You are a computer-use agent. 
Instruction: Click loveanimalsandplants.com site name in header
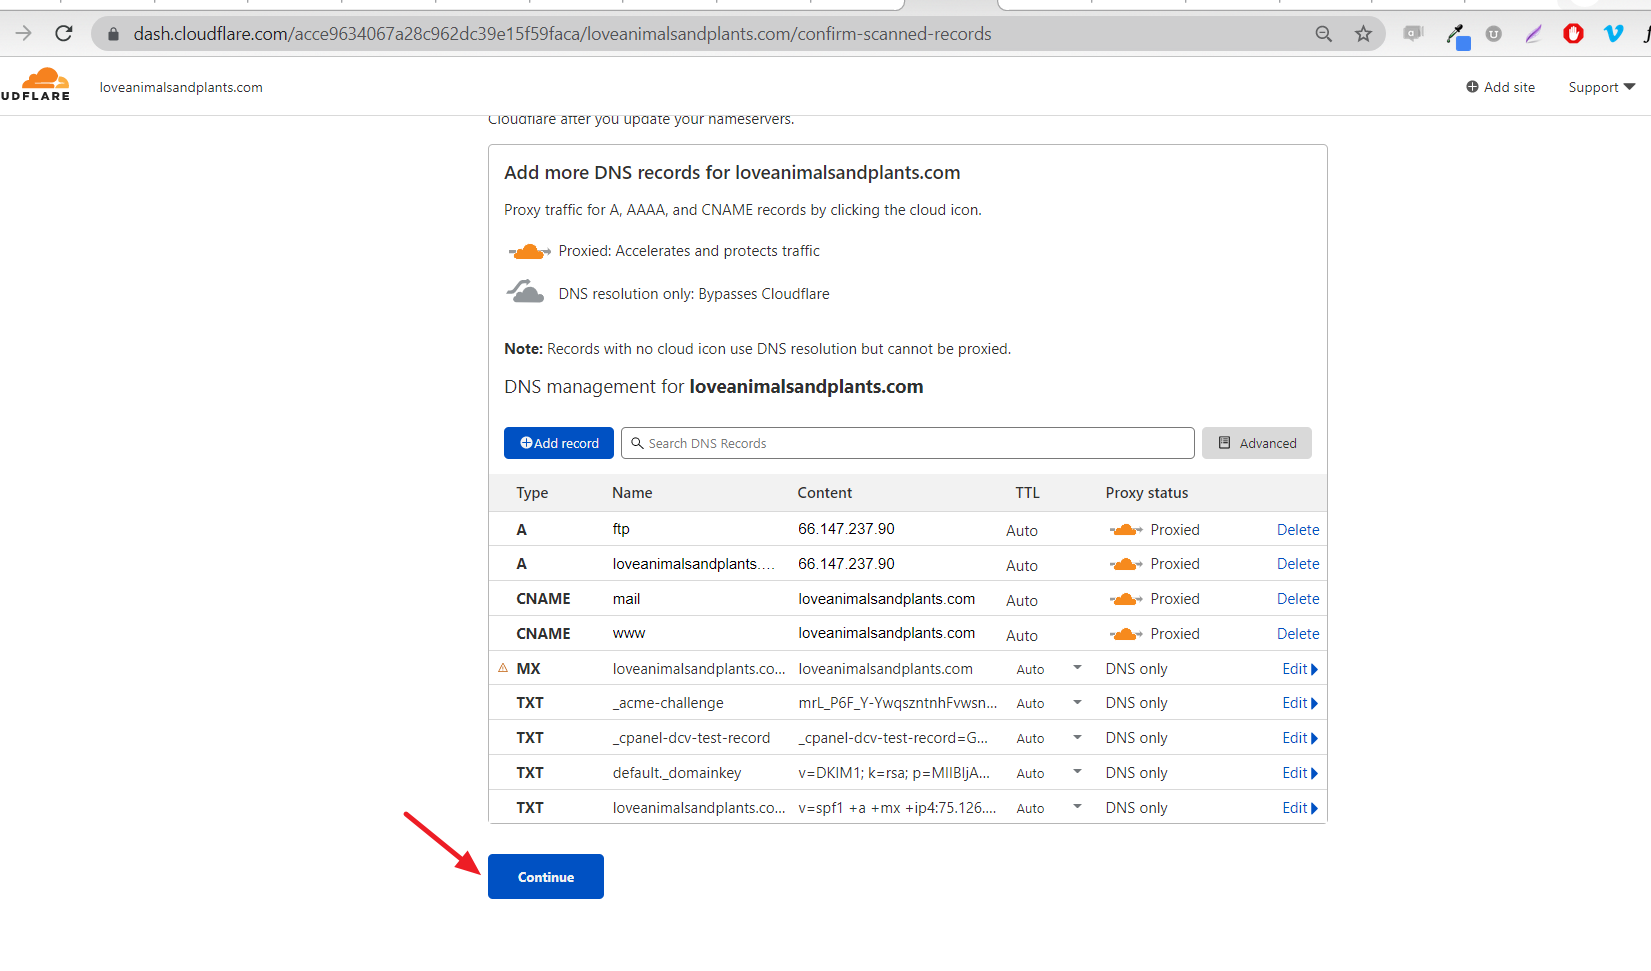[x=181, y=87]
